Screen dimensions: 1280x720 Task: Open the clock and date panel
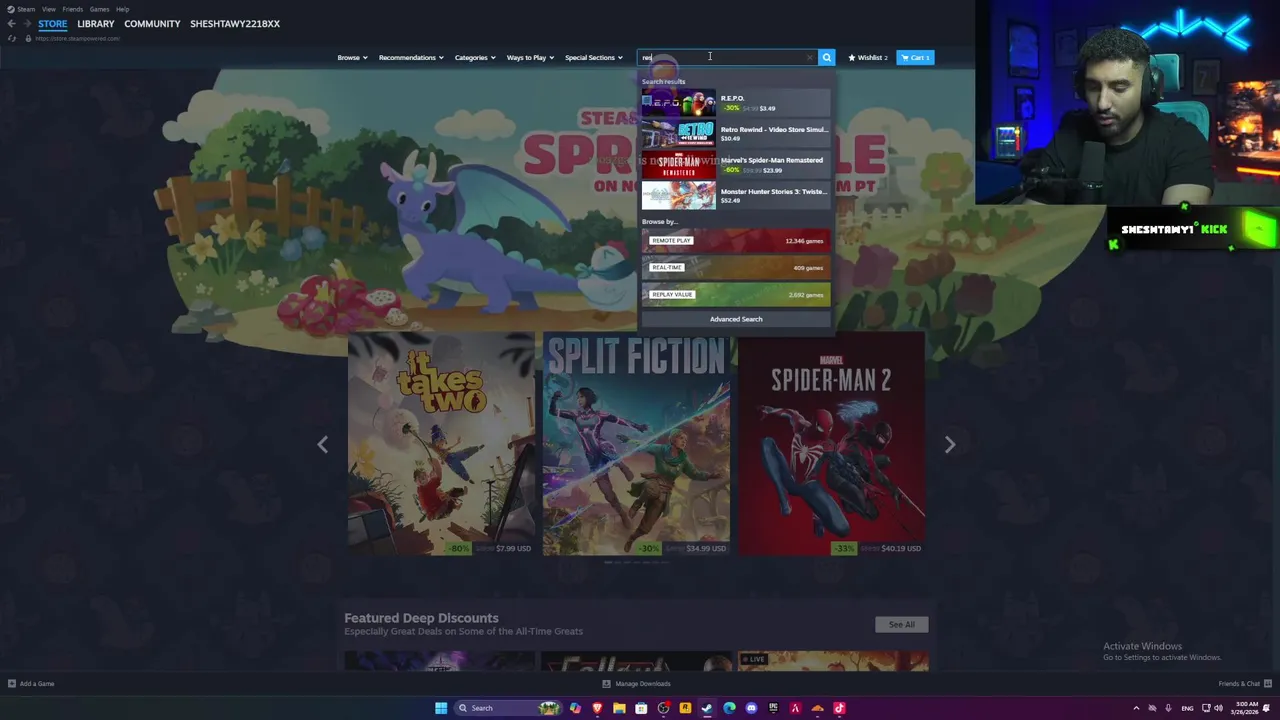point(1246,708)
